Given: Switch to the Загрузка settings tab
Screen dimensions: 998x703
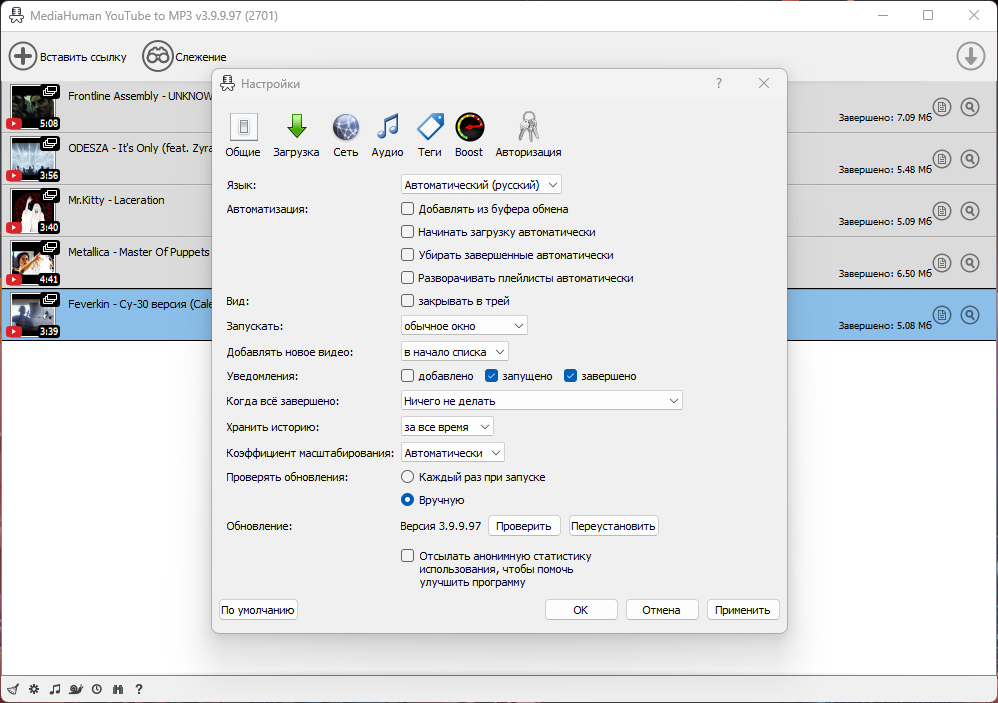Looking at the screenshot, I should click(296, 134).
